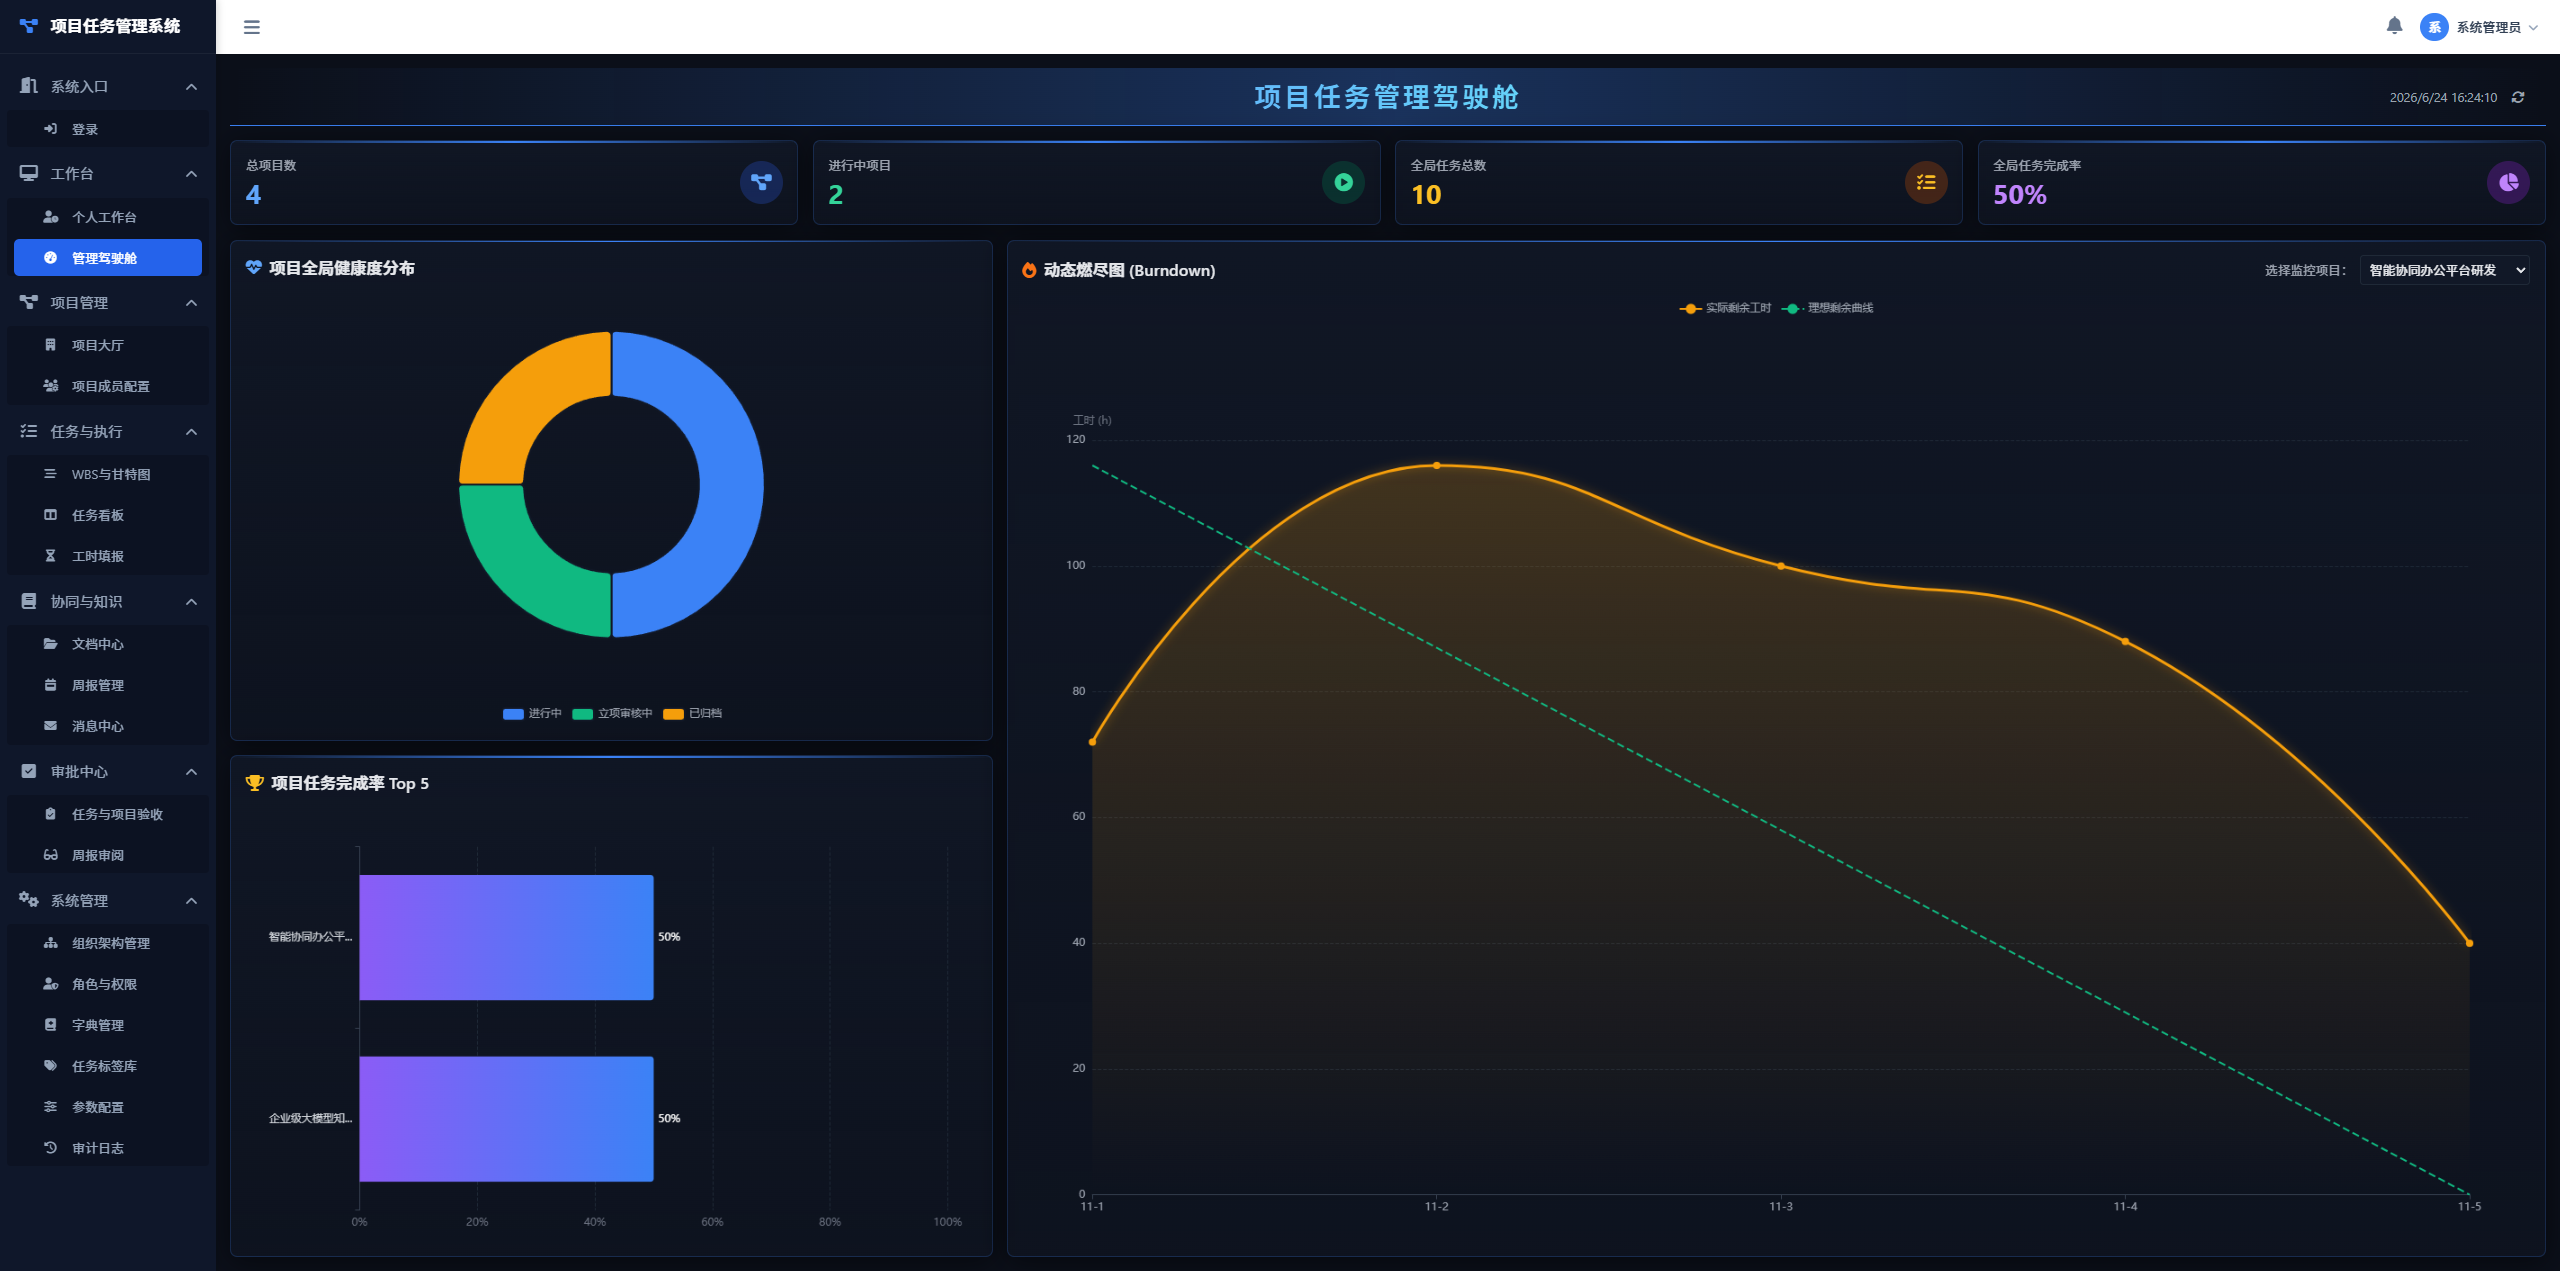Open 周报审阅 in sidebar
Image resolution: width=2560 pixels, height=1271 pixels.
pyautogui.click(x=108, y=855)
